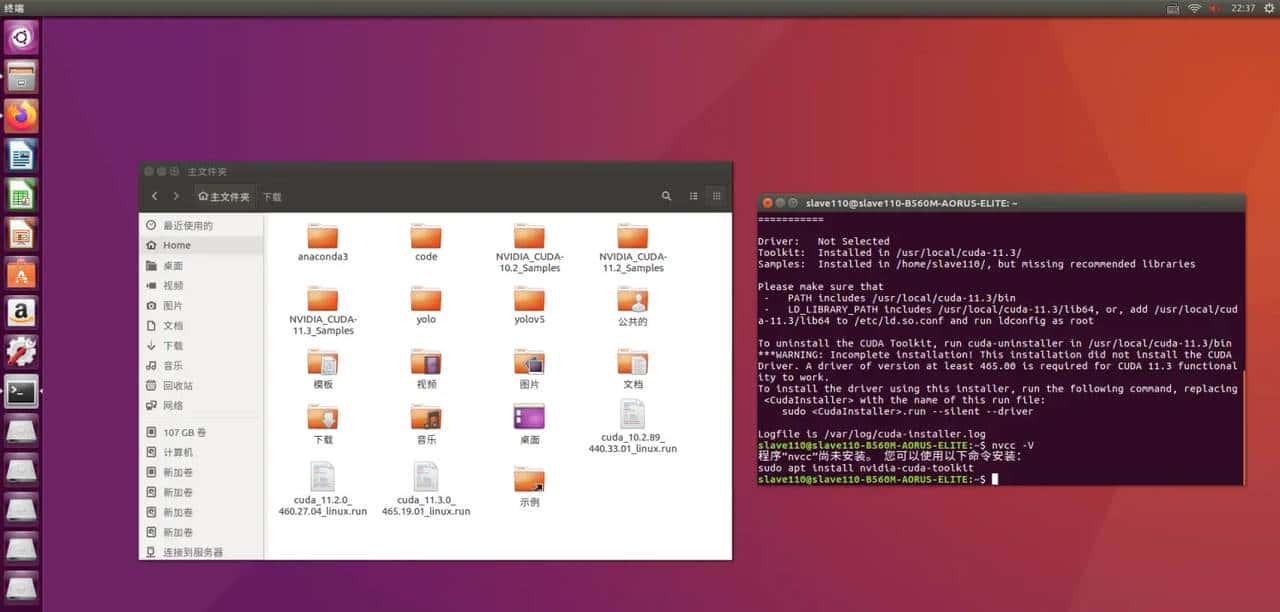Open LibreOffice Writer from the dock
This screenshot has width=1280, height=612.
[x=22, y=155]
